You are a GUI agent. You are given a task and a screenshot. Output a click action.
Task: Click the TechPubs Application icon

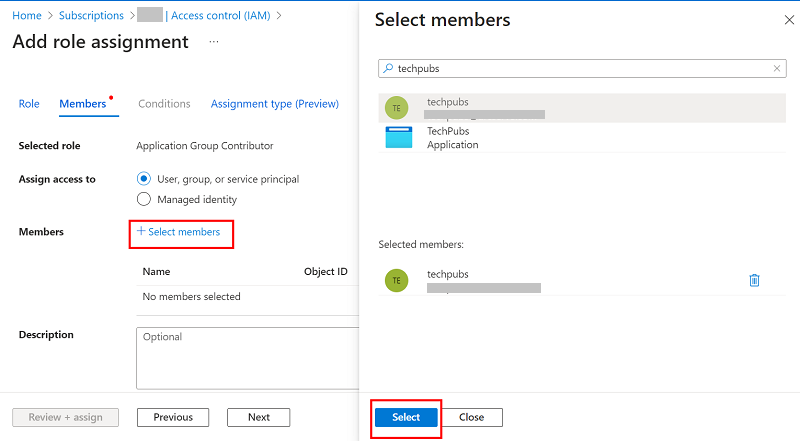click(x=398, y=137)
